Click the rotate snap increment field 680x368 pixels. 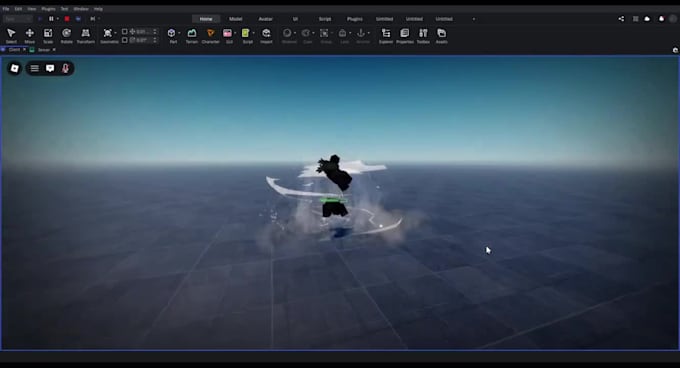click(x=143, y=40)
